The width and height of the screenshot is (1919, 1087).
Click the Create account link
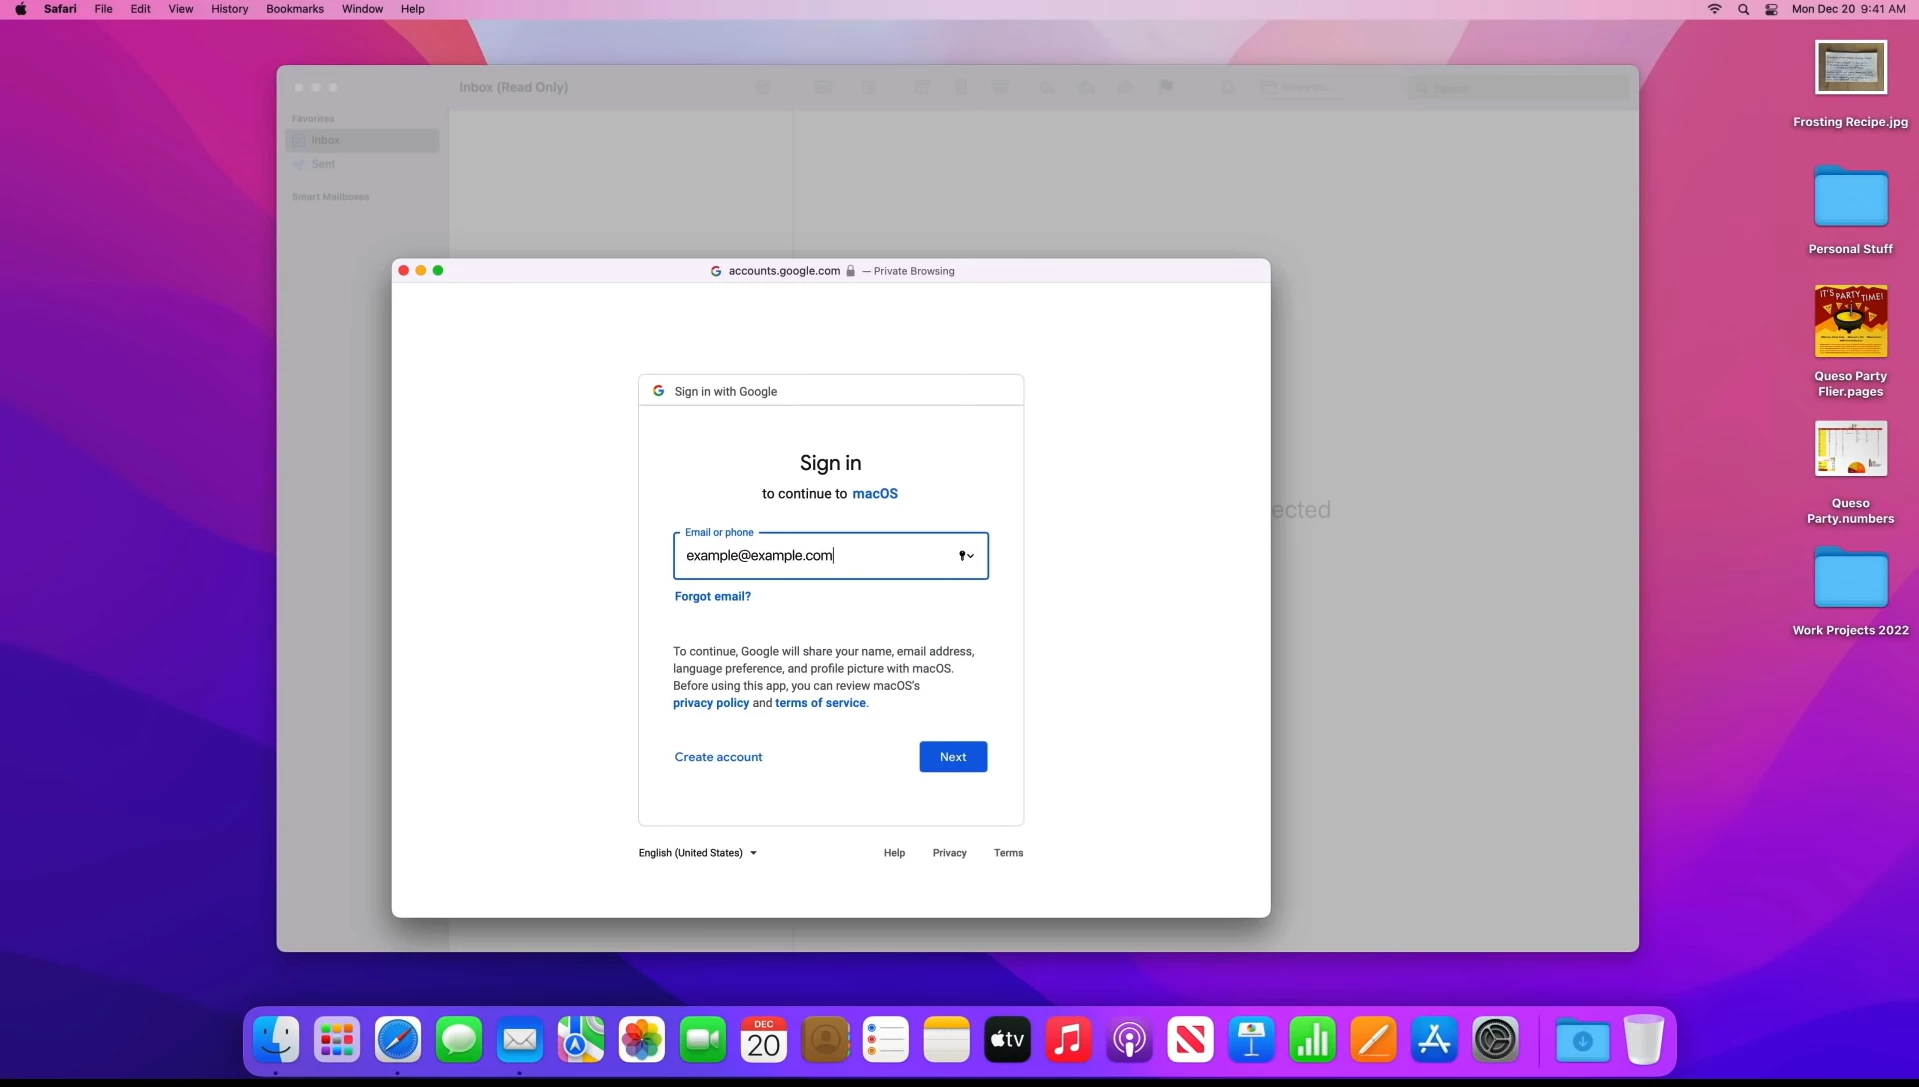tap(718, 757)
